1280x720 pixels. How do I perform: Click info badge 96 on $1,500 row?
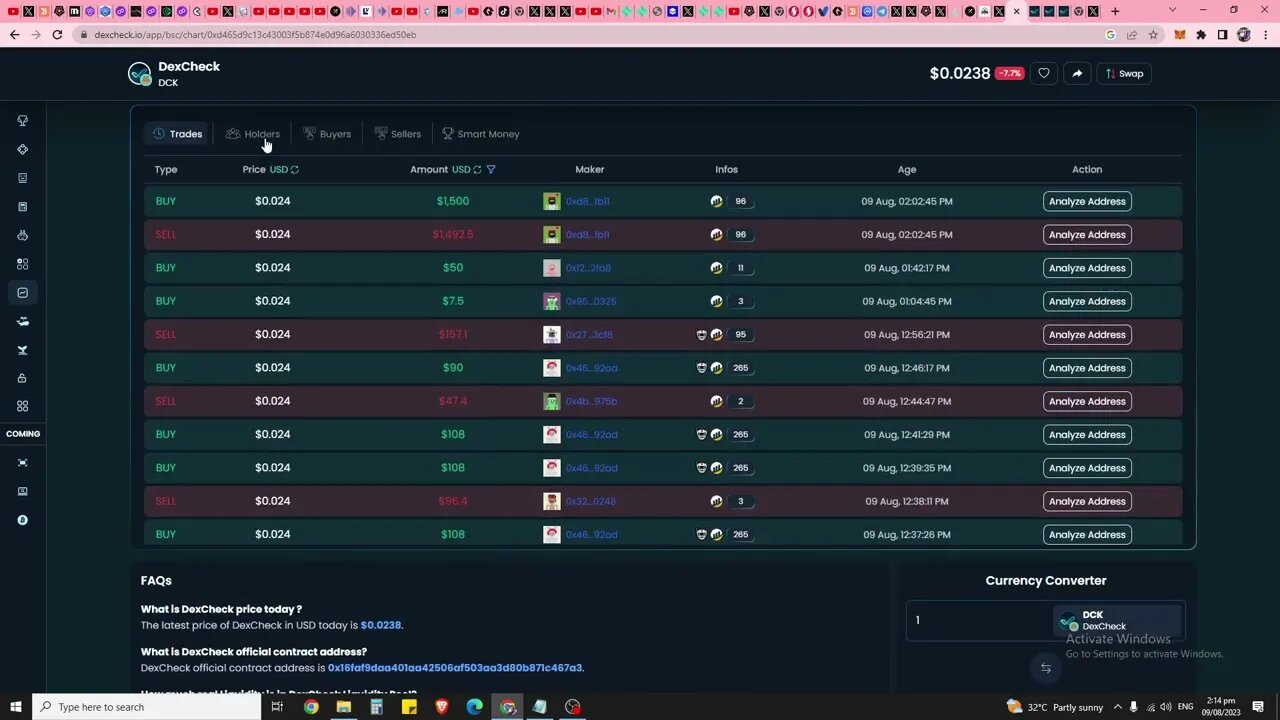click(741, 201)
